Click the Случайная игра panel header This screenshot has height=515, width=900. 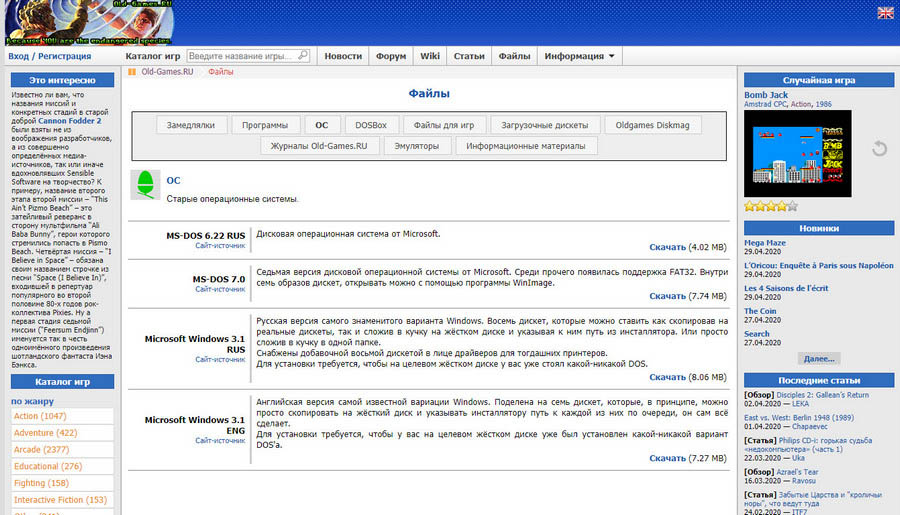[x=819, y=80]
